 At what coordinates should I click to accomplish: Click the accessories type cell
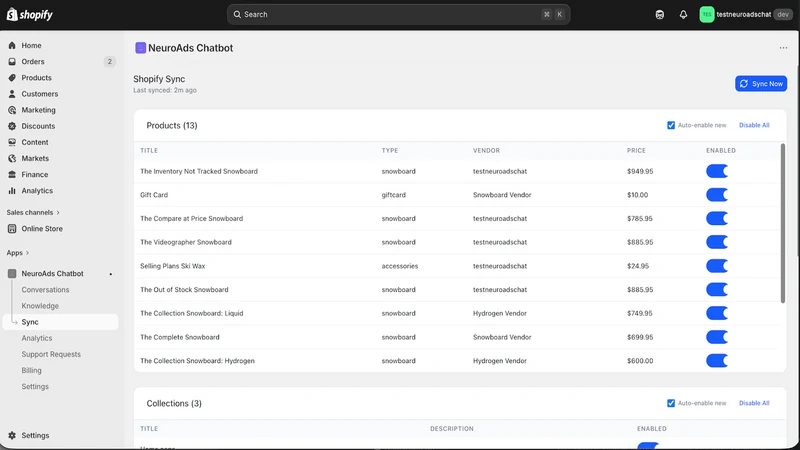click(x=399, y=266)
